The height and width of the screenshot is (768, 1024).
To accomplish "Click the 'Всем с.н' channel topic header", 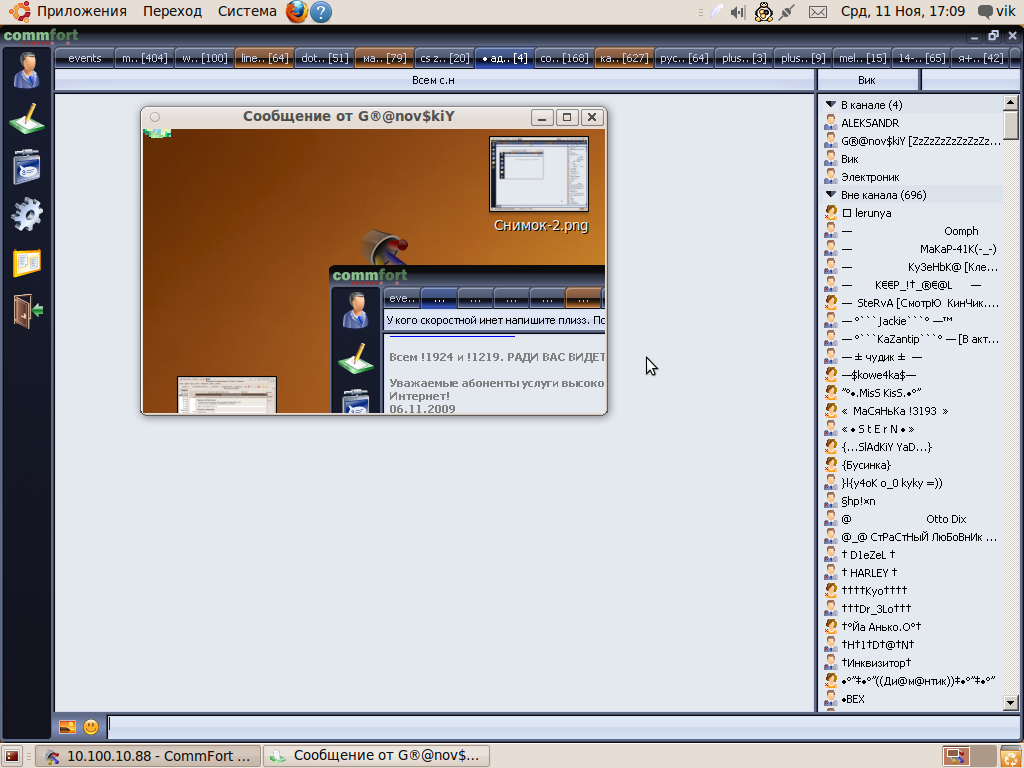I will pos(433,80).
